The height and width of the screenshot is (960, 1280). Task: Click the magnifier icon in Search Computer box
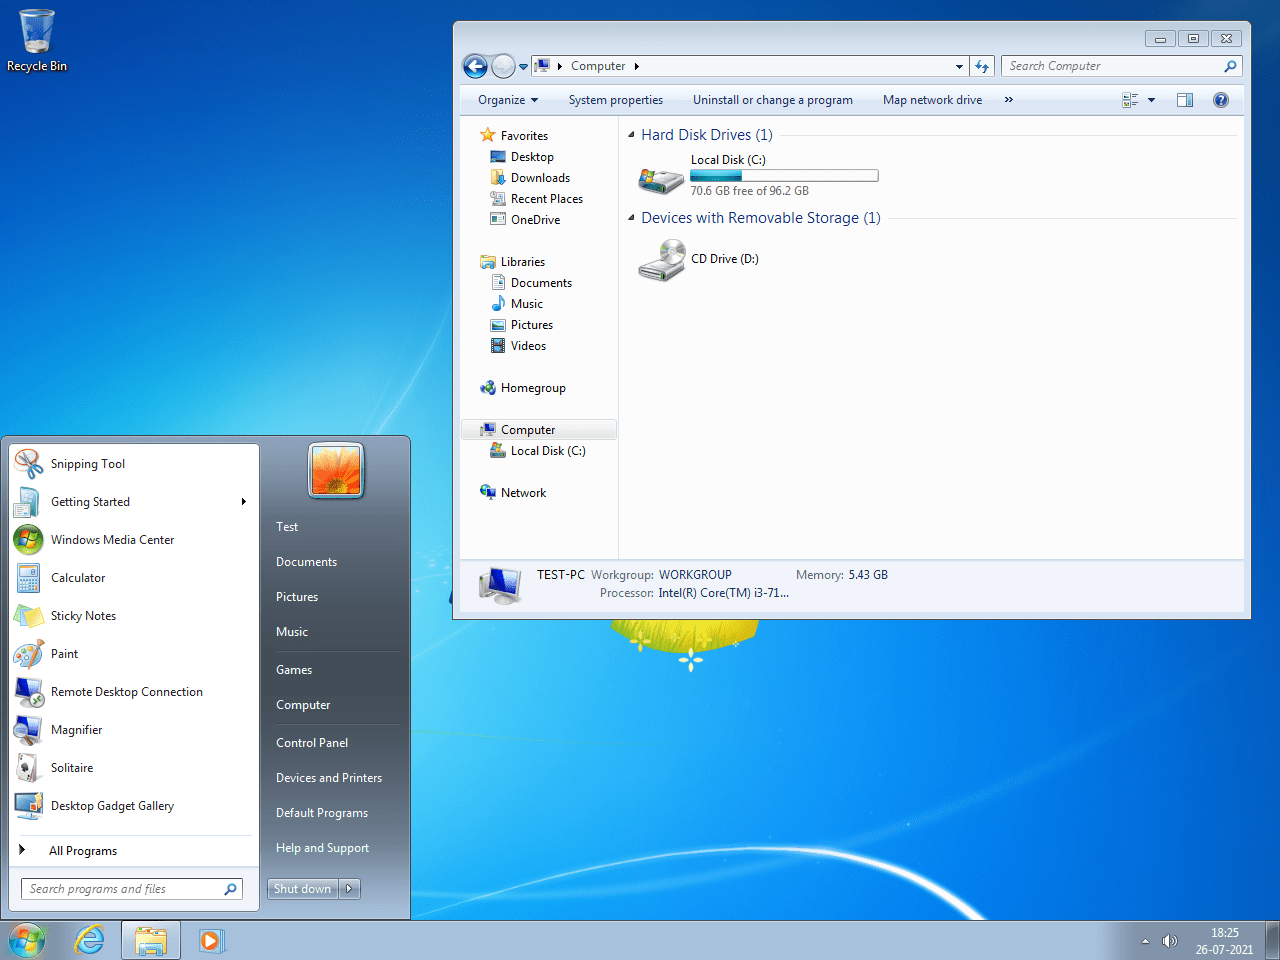(x=1230, y=66)
